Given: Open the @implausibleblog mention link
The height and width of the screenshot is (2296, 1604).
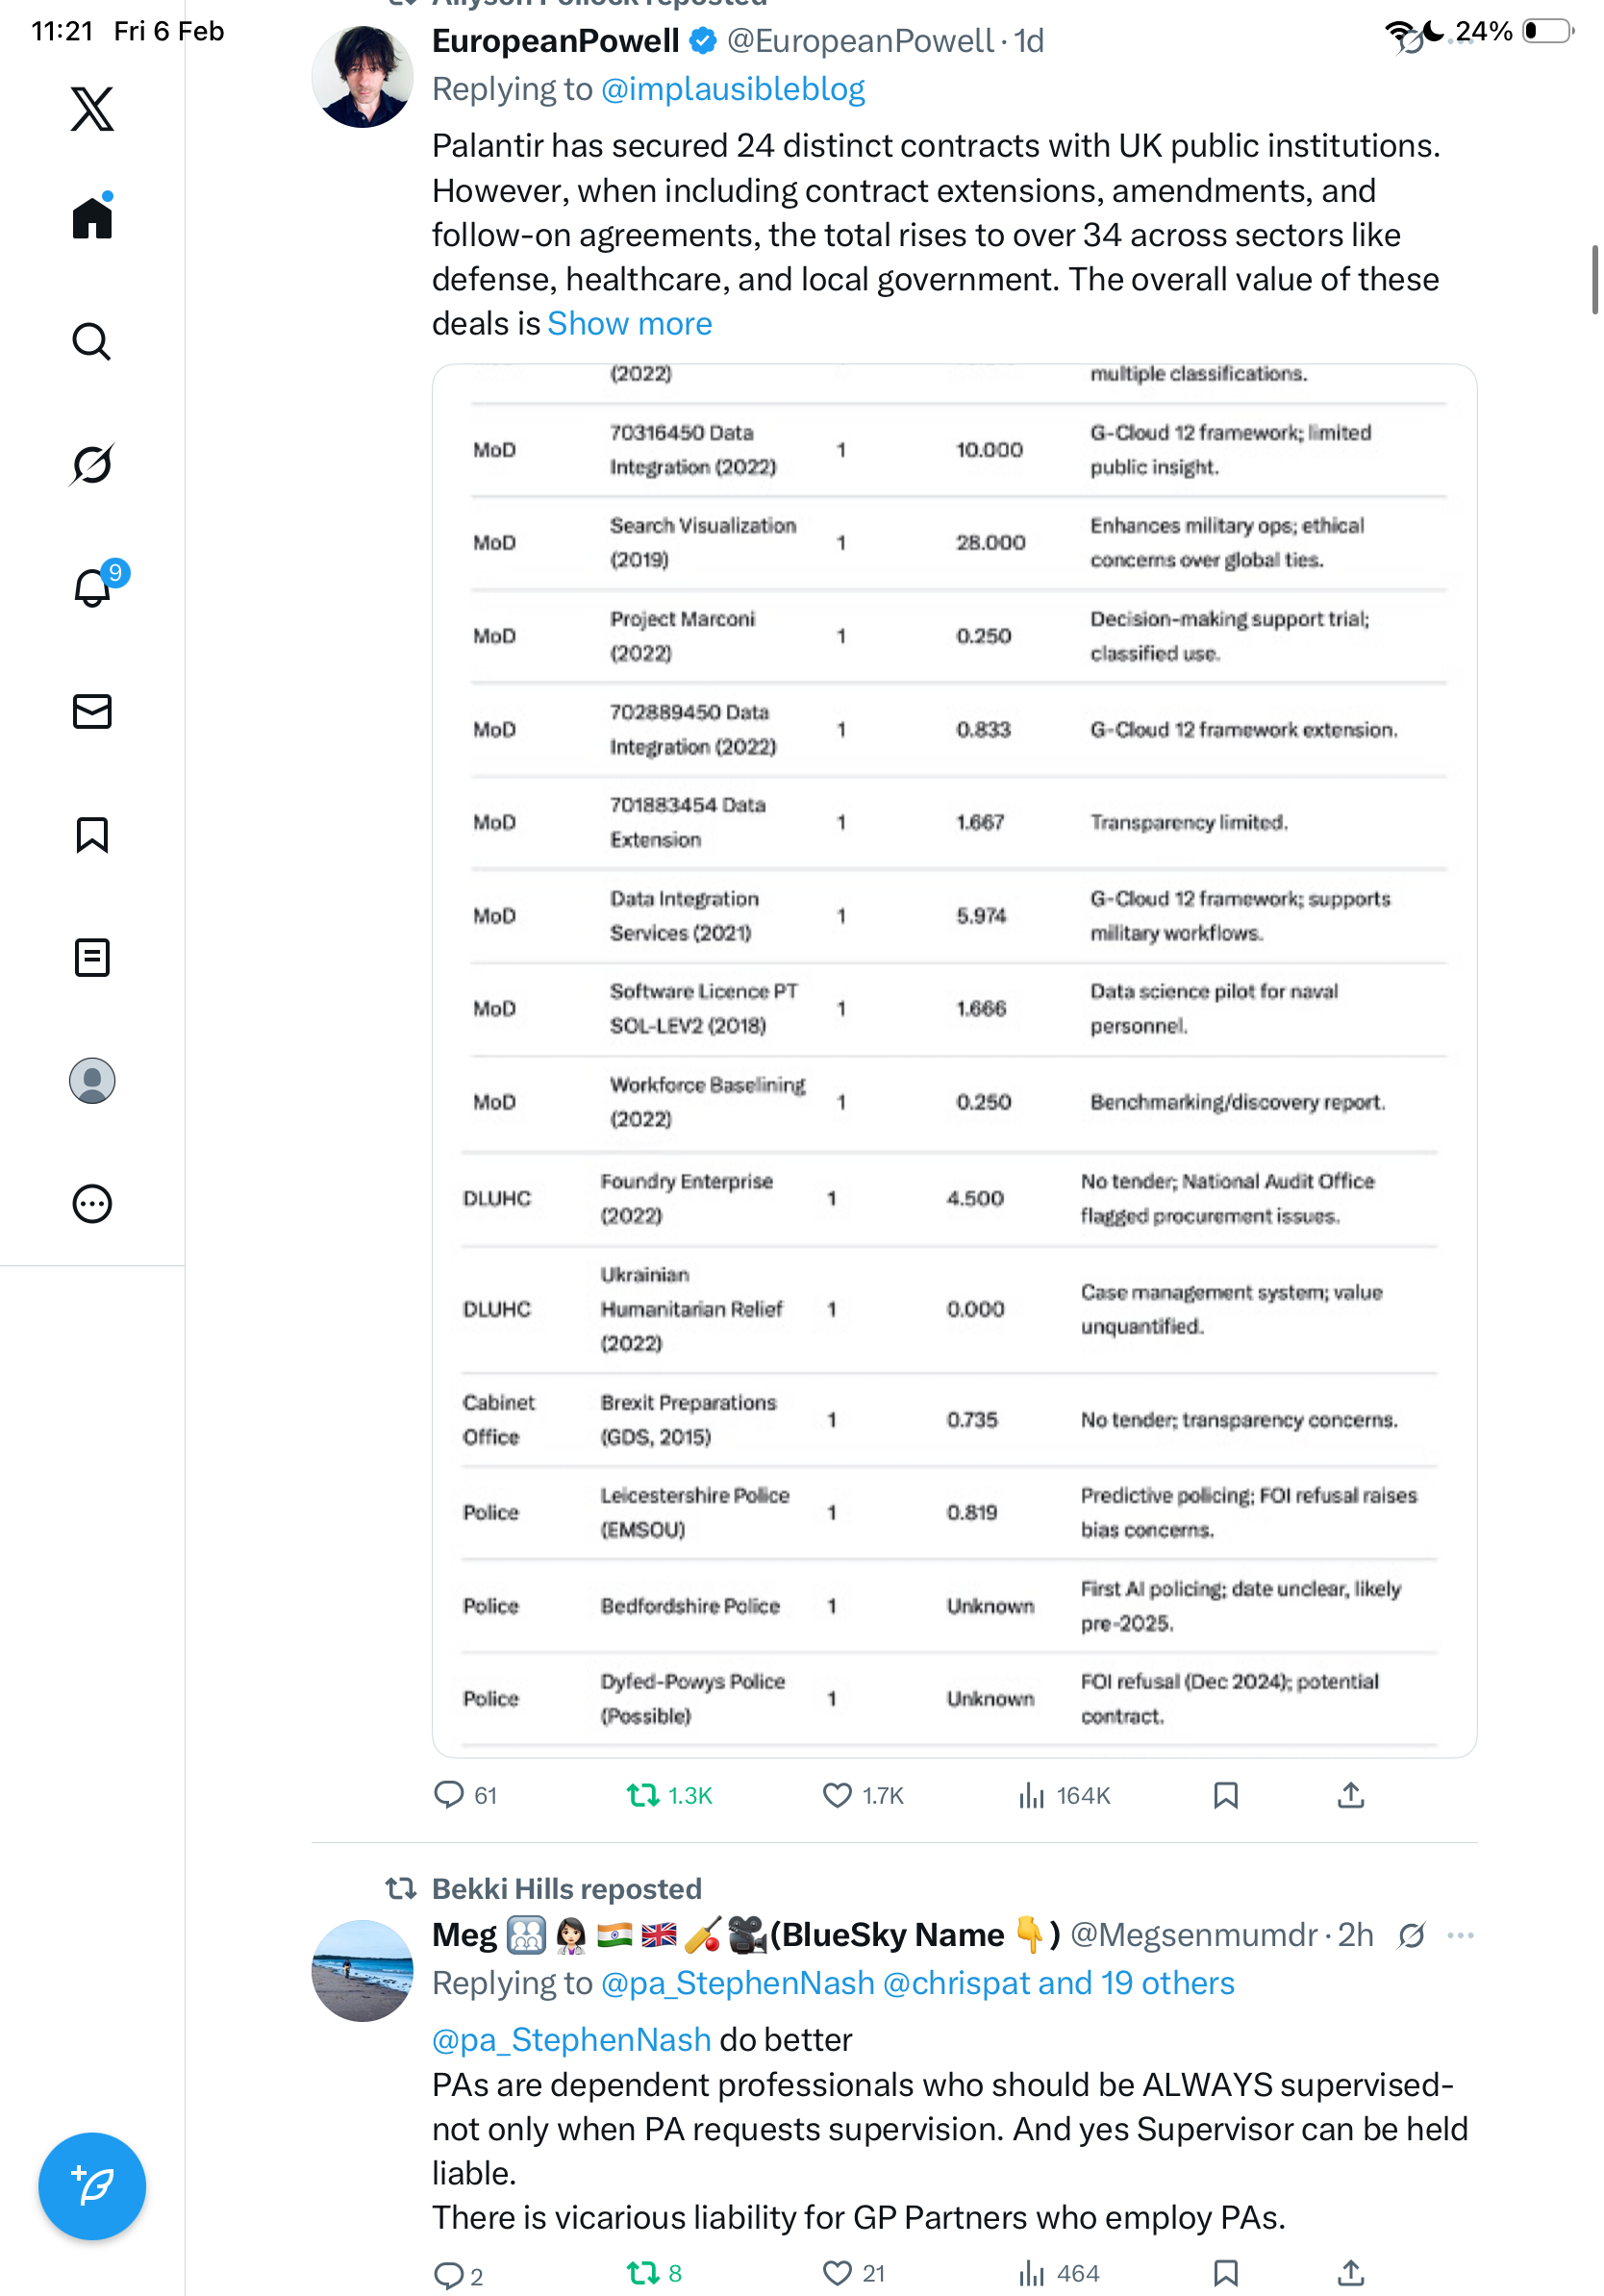Looking at the screenshot, I should [x=732, y=89].
